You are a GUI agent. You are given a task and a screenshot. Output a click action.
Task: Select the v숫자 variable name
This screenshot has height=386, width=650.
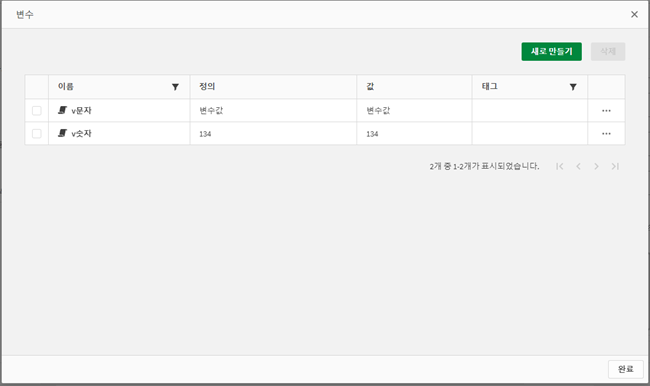tap(81, 134)
